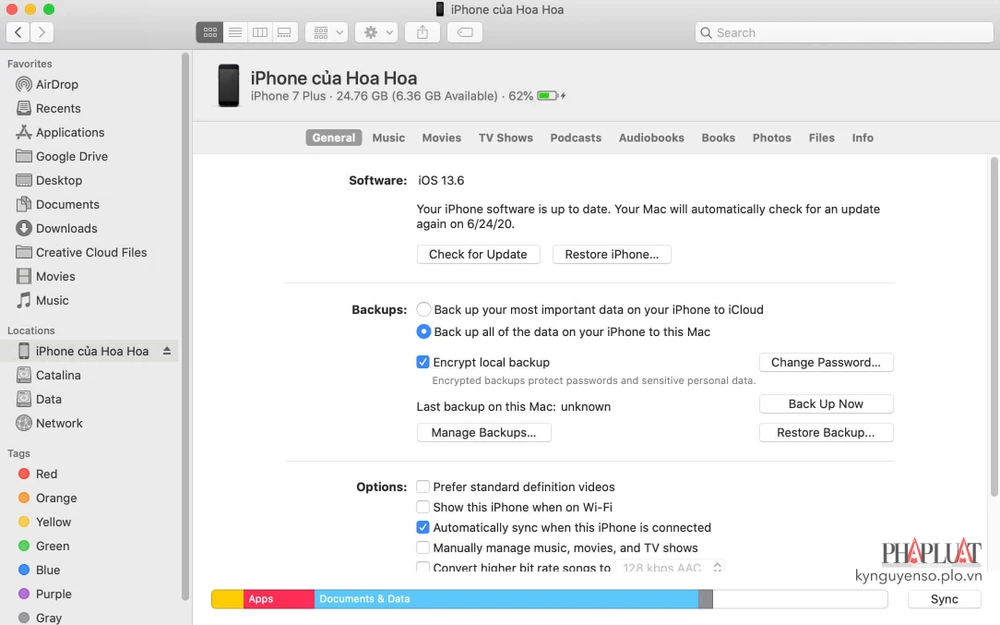This screenshot has width=1000, height=625.
Task: Click the Edit Tags toolbar icon
Action: tap(465, 32)
